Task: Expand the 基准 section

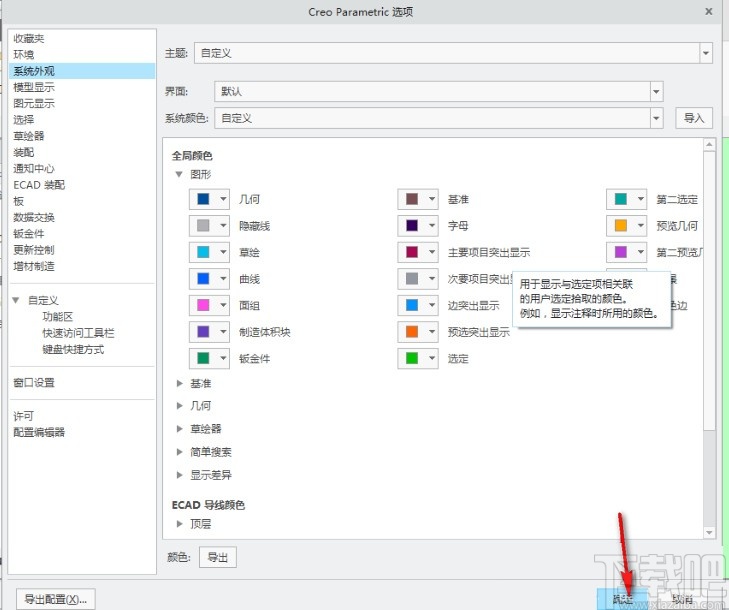Action: point(179,384)
